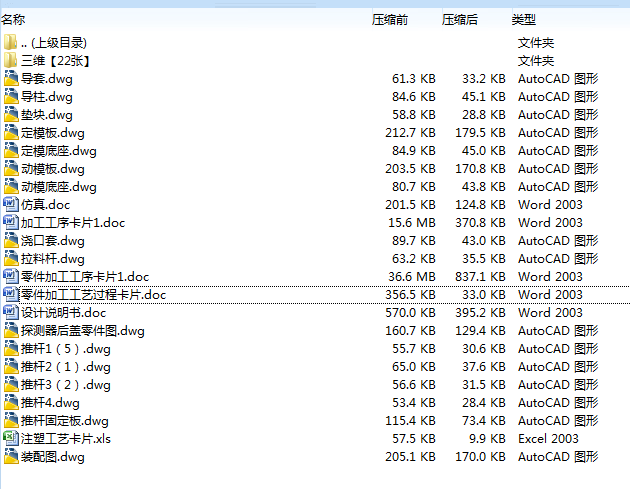Screen dimensions: 630x489
Task: Select the file name 动模底座.dwg
Action: click(59, 187)
